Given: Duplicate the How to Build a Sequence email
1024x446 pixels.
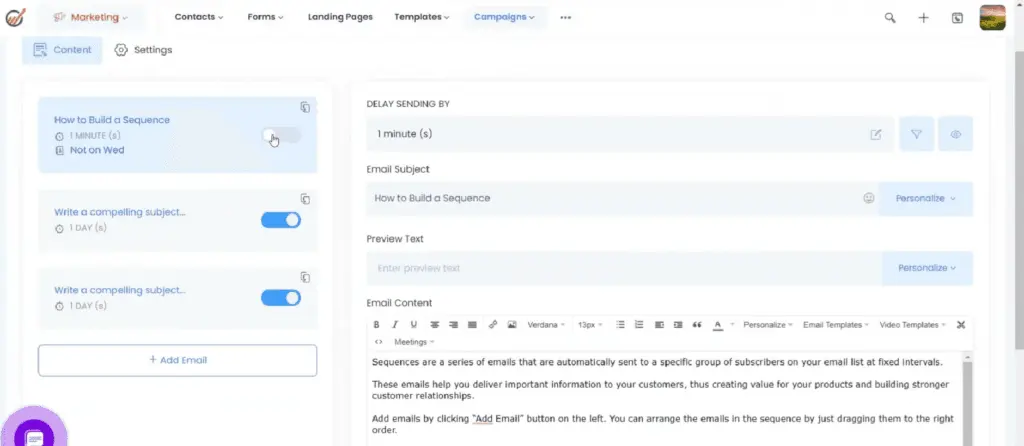Looking at the screenshot, I should pos(305,107).
